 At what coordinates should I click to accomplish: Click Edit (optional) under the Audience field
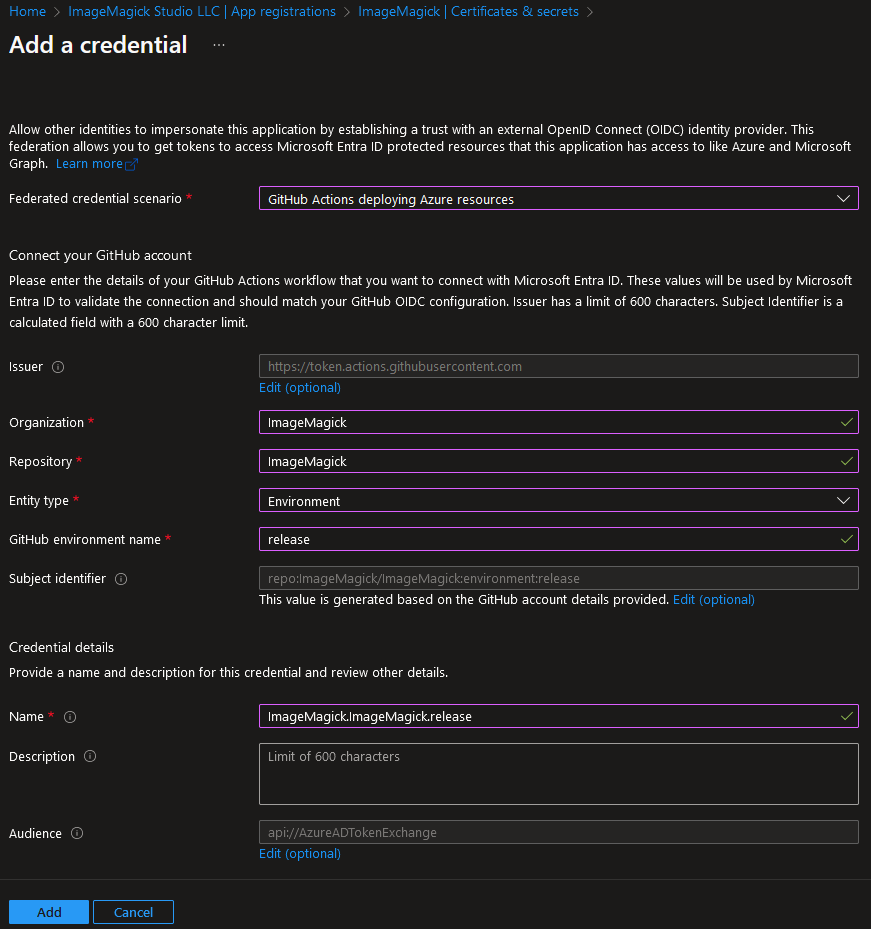pyautogui.click(x=299, y=853)
